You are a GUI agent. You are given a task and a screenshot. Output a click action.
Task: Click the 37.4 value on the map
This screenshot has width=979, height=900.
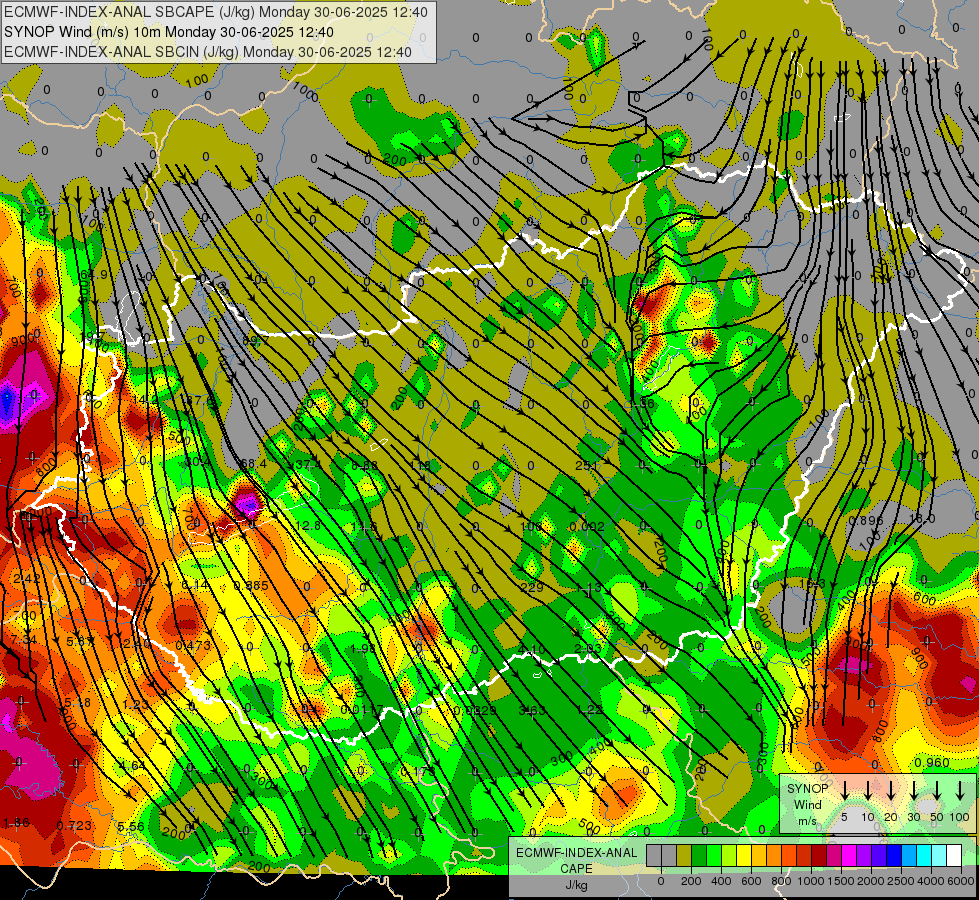(x=308, y=465)
